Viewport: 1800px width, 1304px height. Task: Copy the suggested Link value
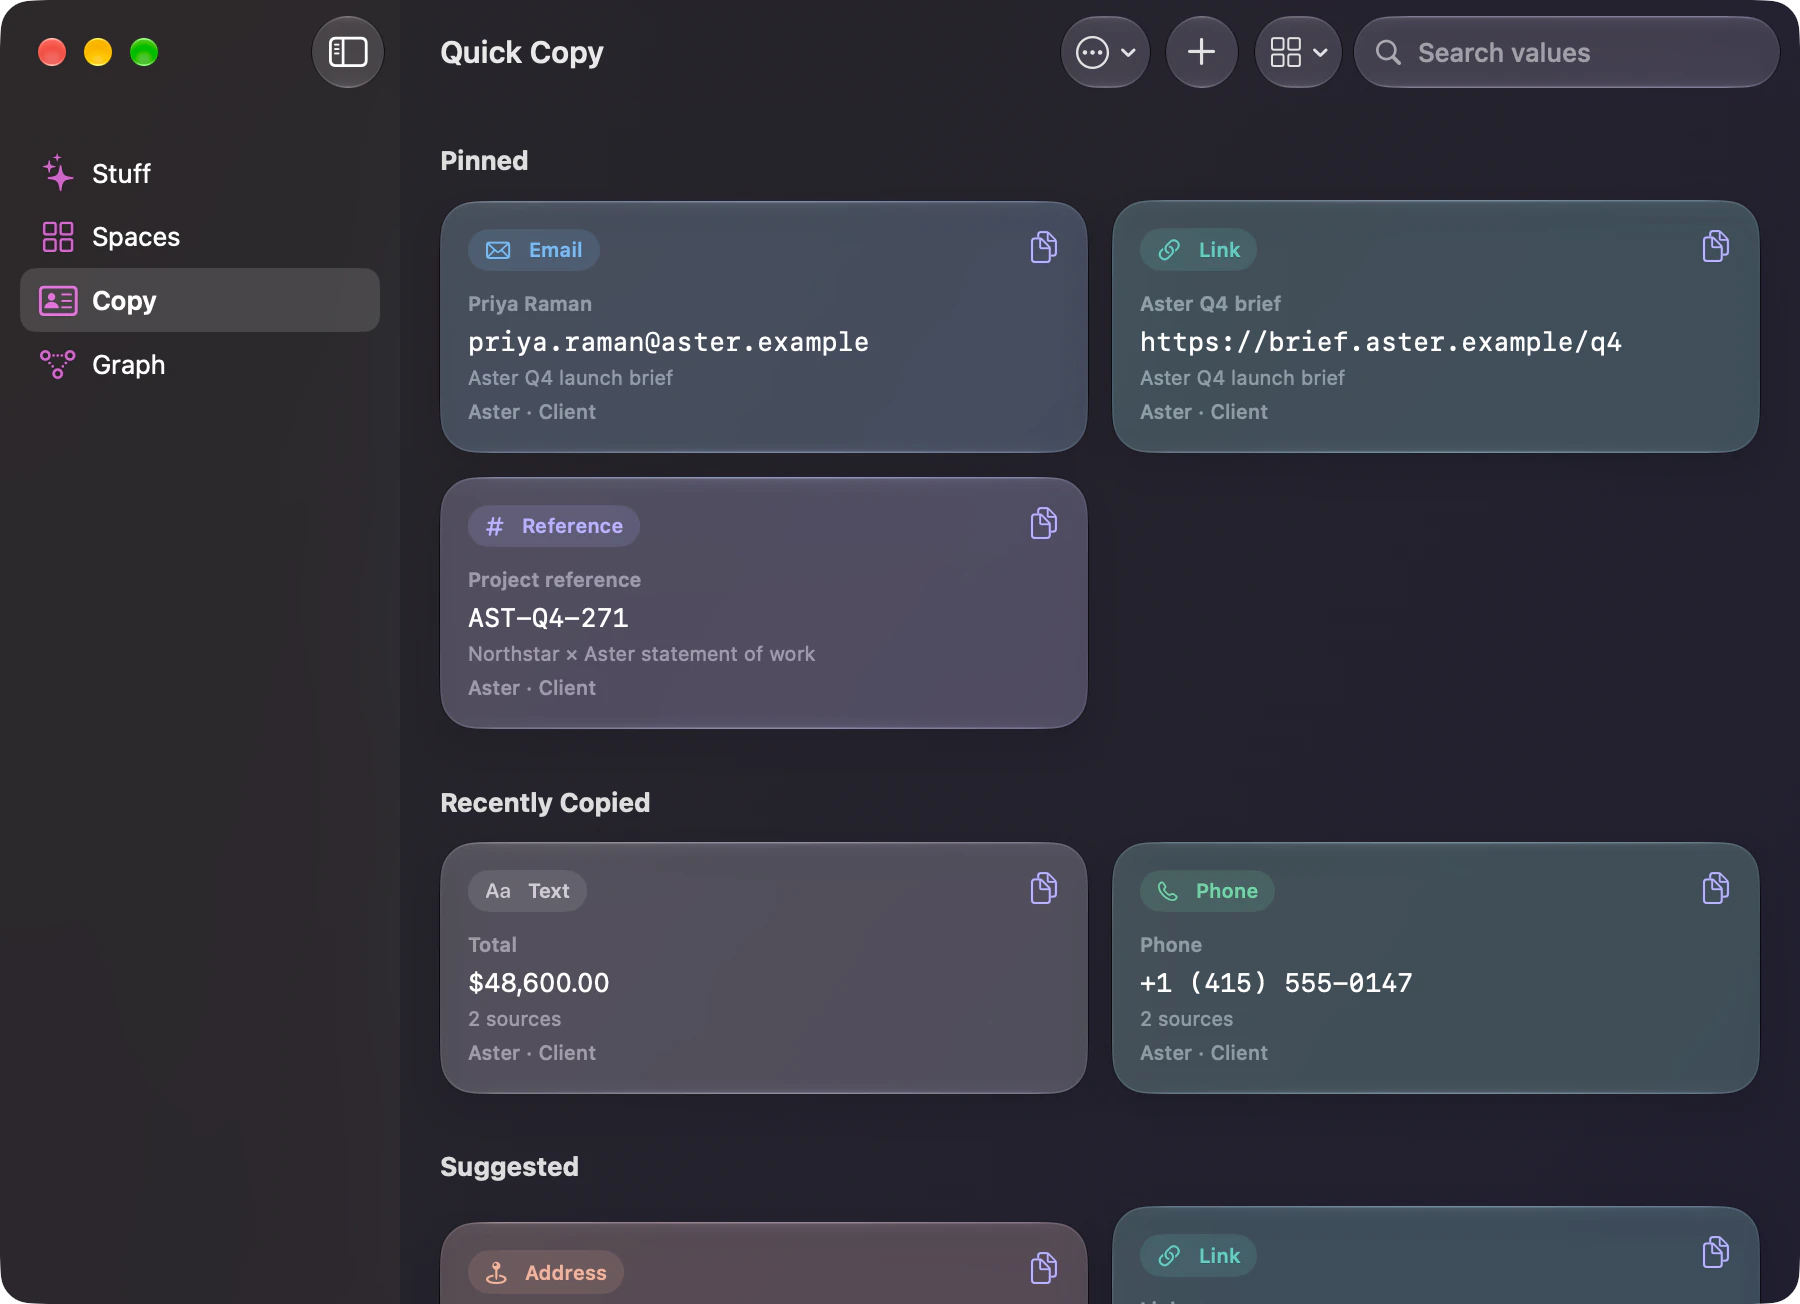click(1715, 1252)
